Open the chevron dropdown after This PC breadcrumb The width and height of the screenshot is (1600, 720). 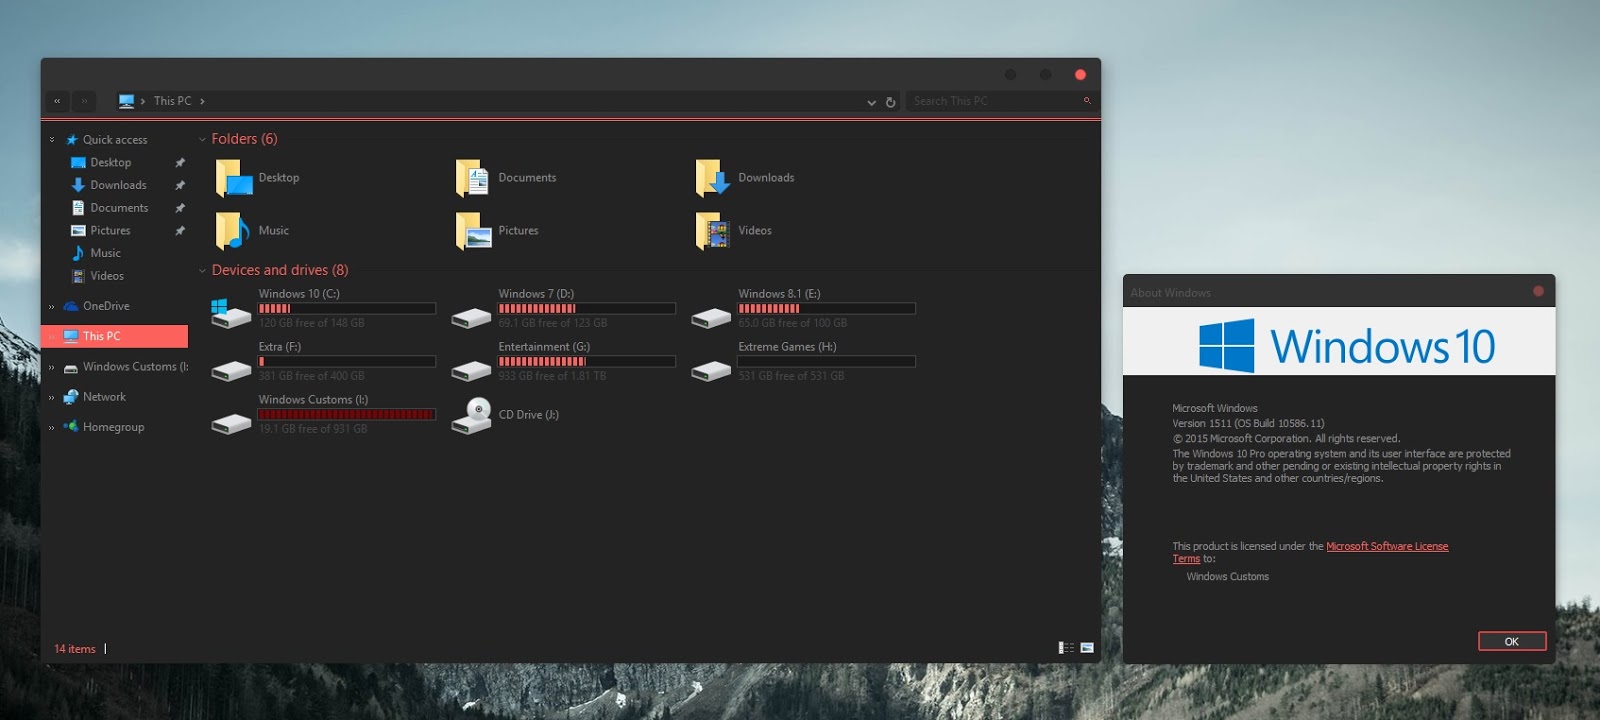(202, 101)
